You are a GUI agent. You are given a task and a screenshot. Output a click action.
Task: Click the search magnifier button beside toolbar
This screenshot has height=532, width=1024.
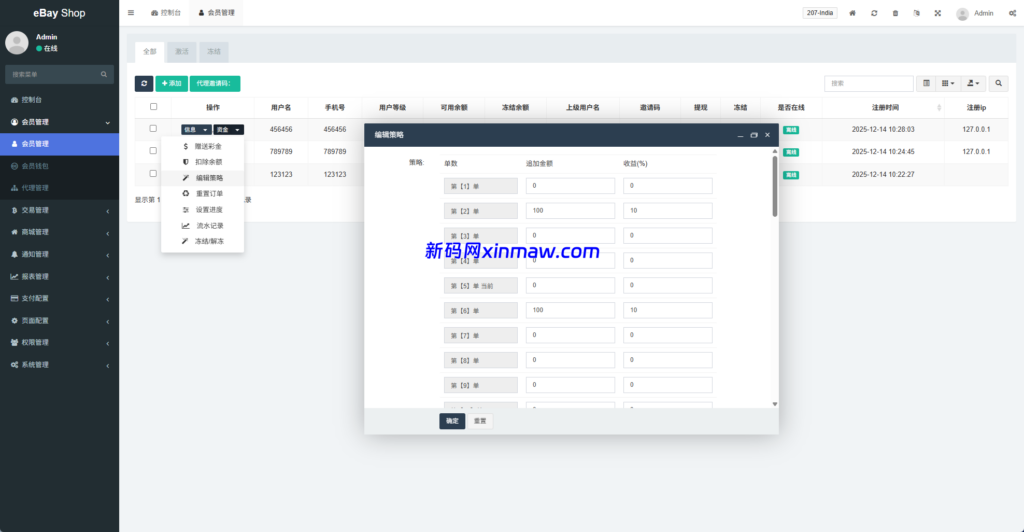tap(999, 84)
